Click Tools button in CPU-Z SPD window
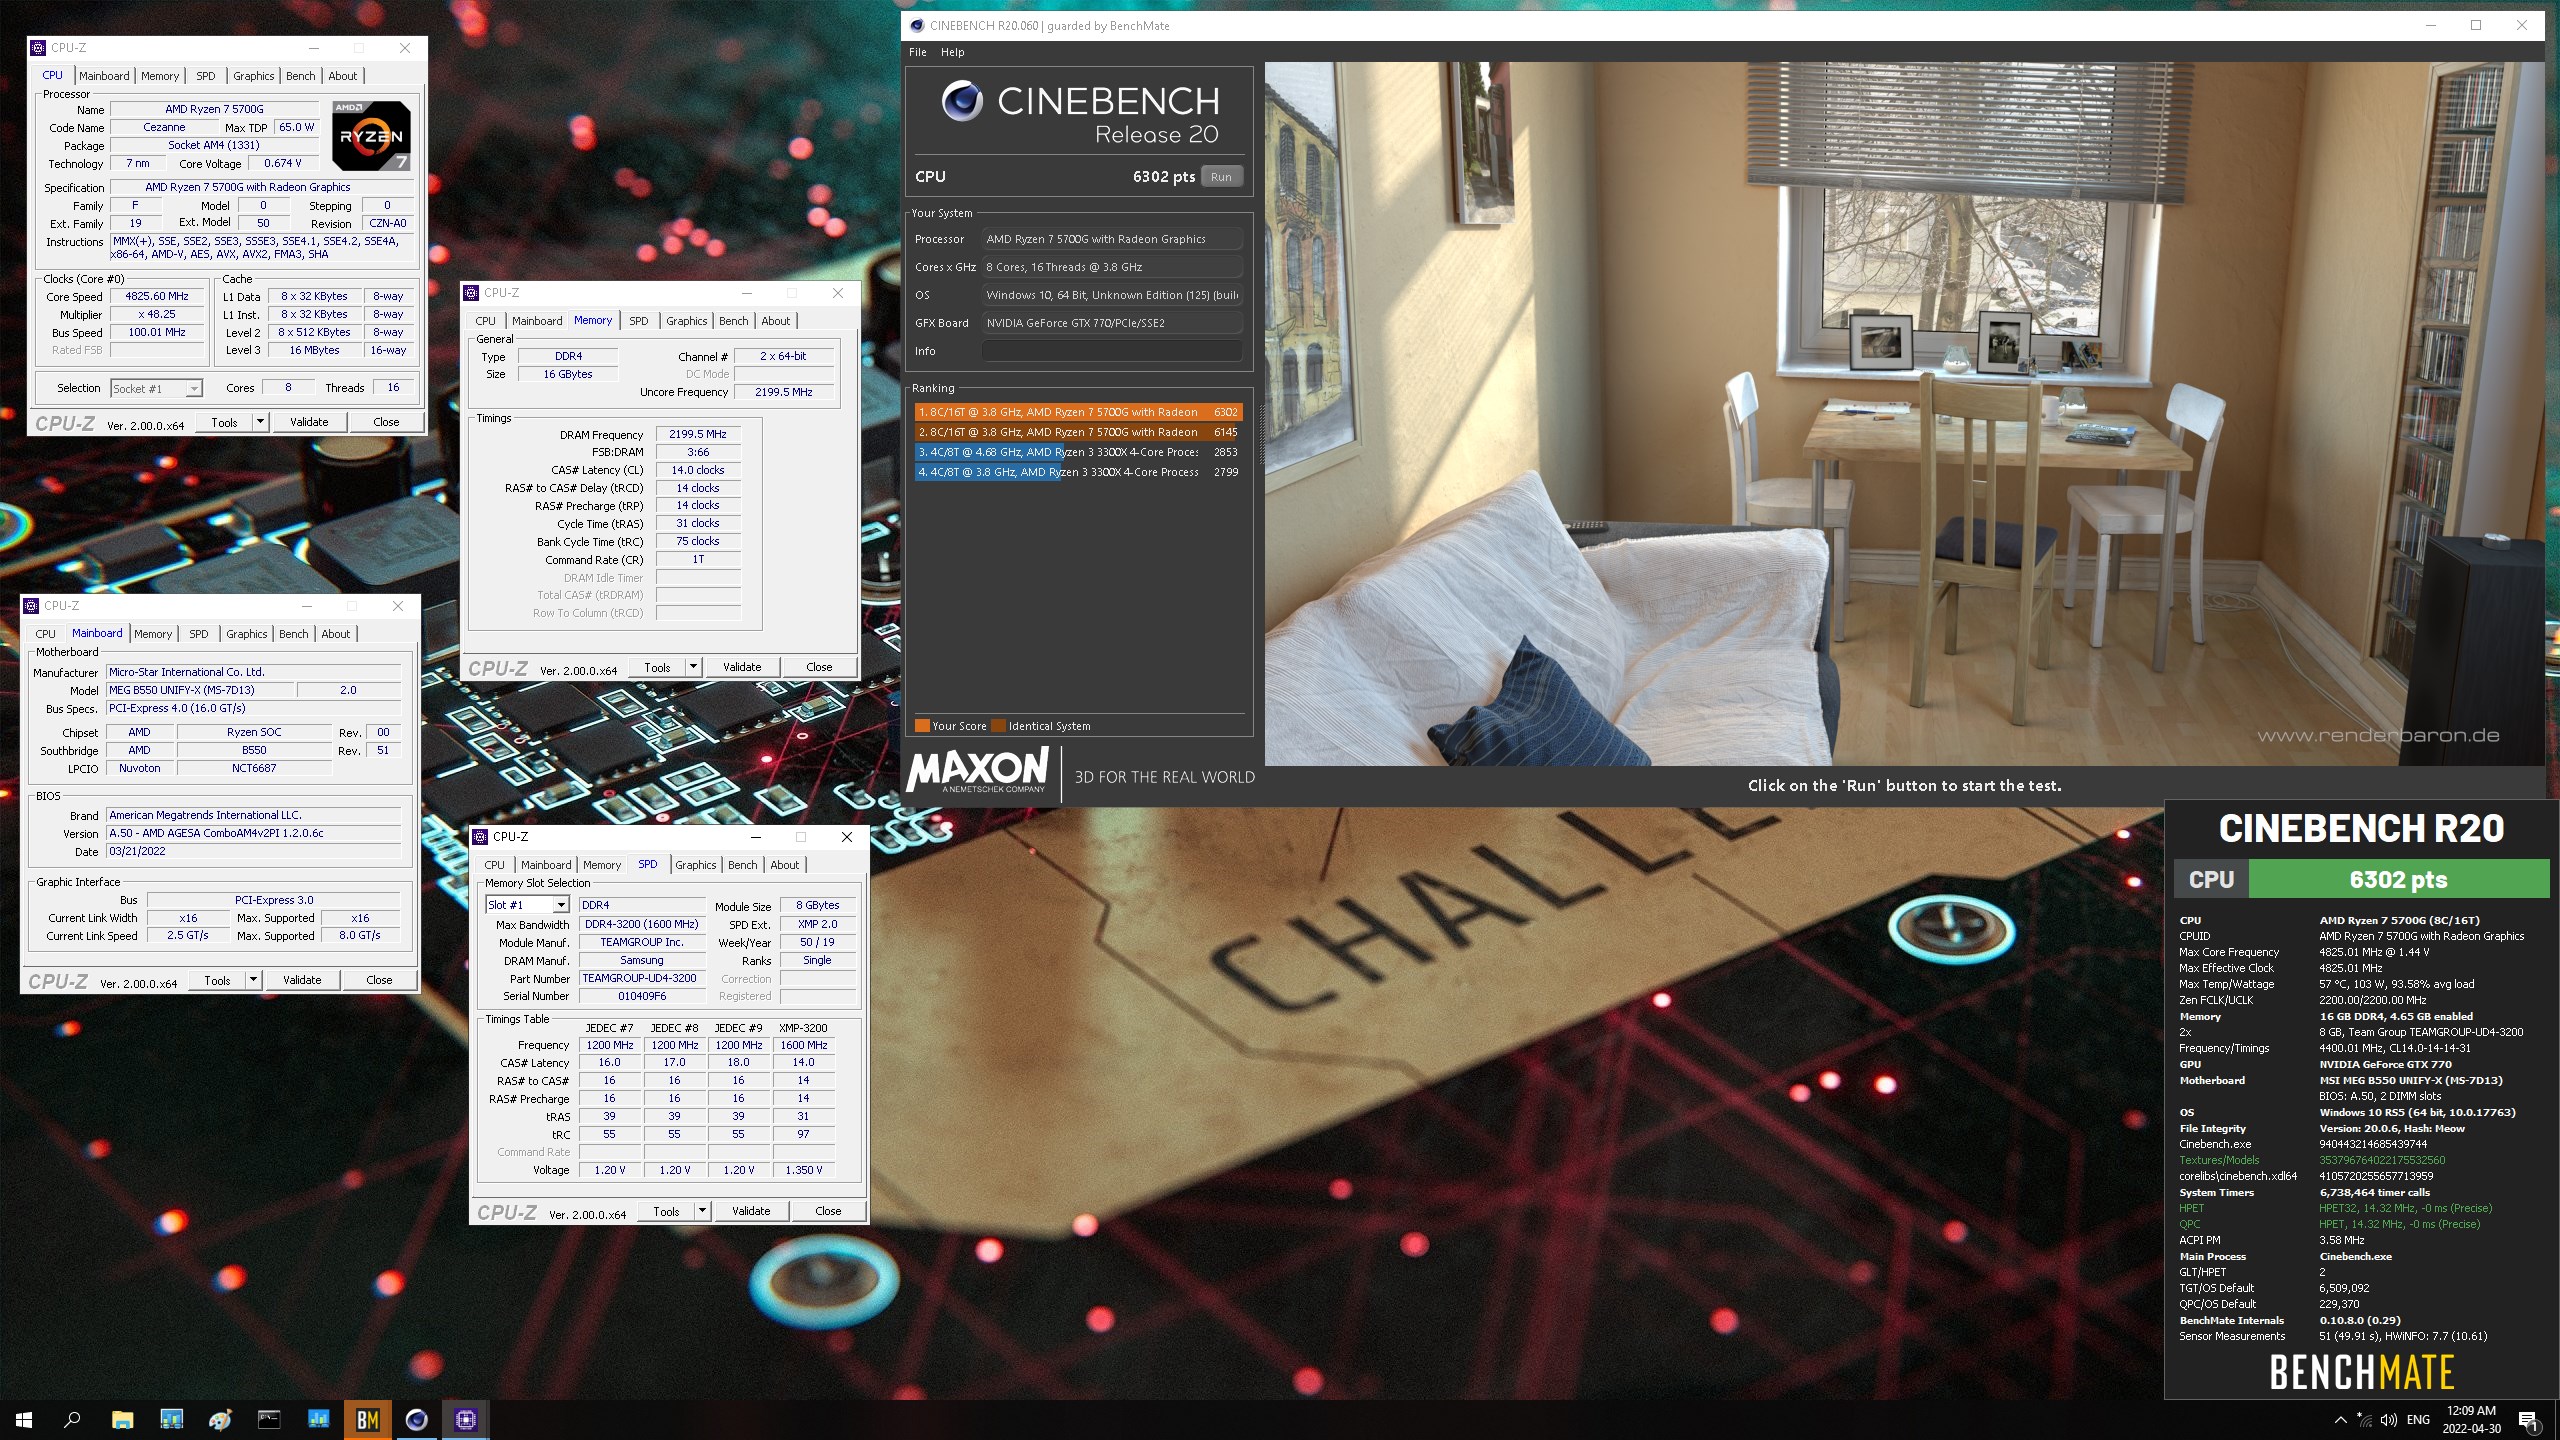2560x1440 pixels. click(666, 1211)
